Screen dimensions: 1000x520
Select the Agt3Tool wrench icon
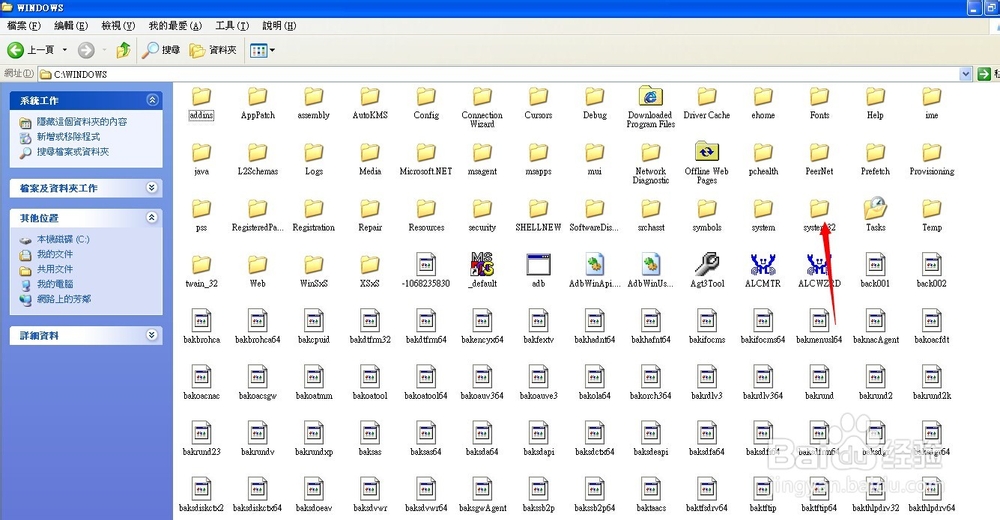pos(707,264)
